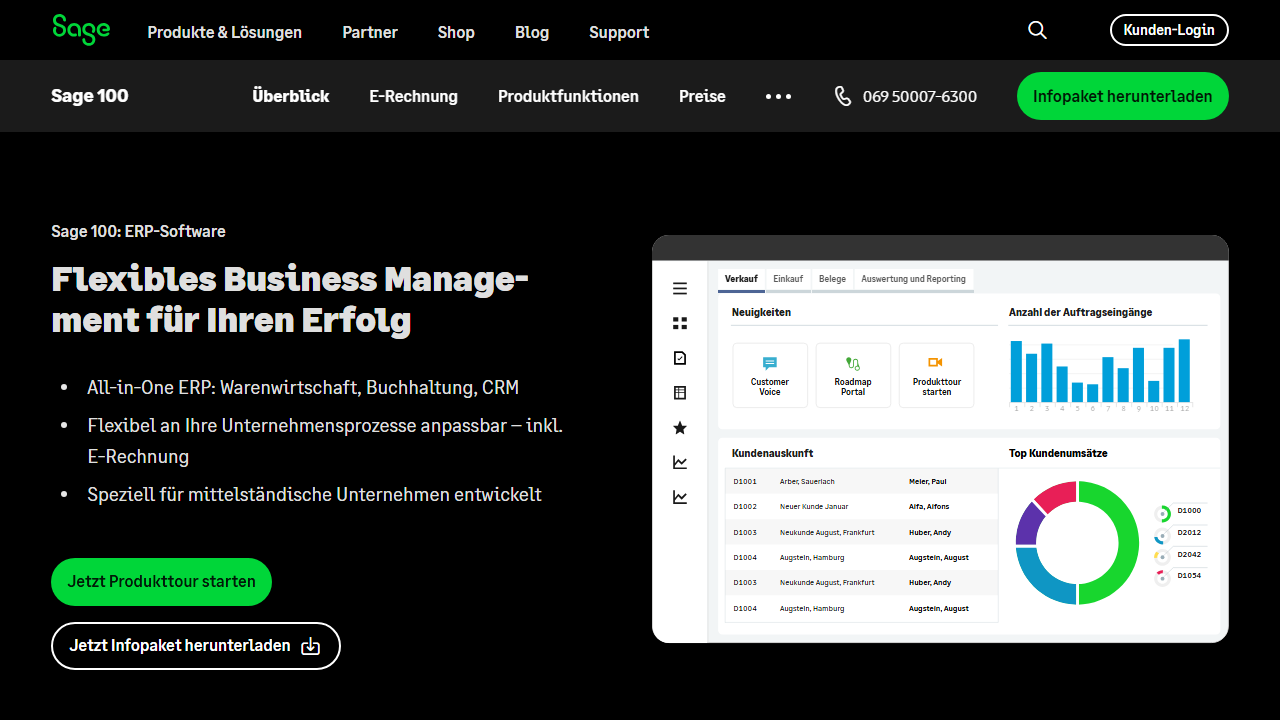Click Jetzt Produkttour starten button

[x=161, y=581]
